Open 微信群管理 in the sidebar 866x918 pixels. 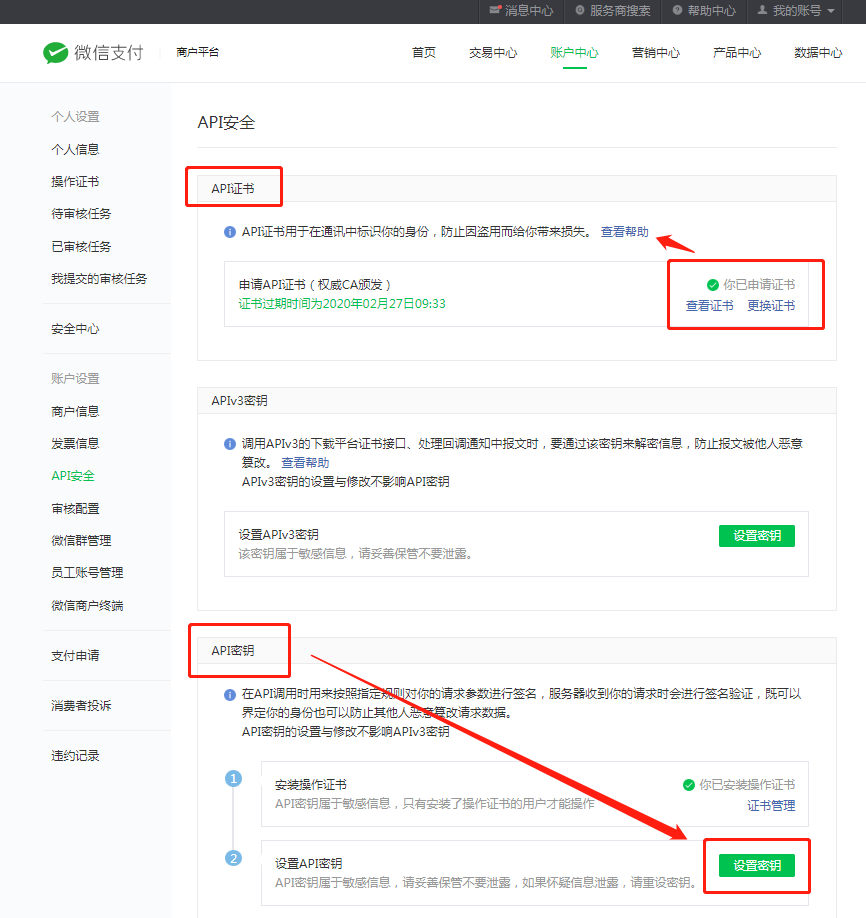pyautogui.click(x=81, y=540)
